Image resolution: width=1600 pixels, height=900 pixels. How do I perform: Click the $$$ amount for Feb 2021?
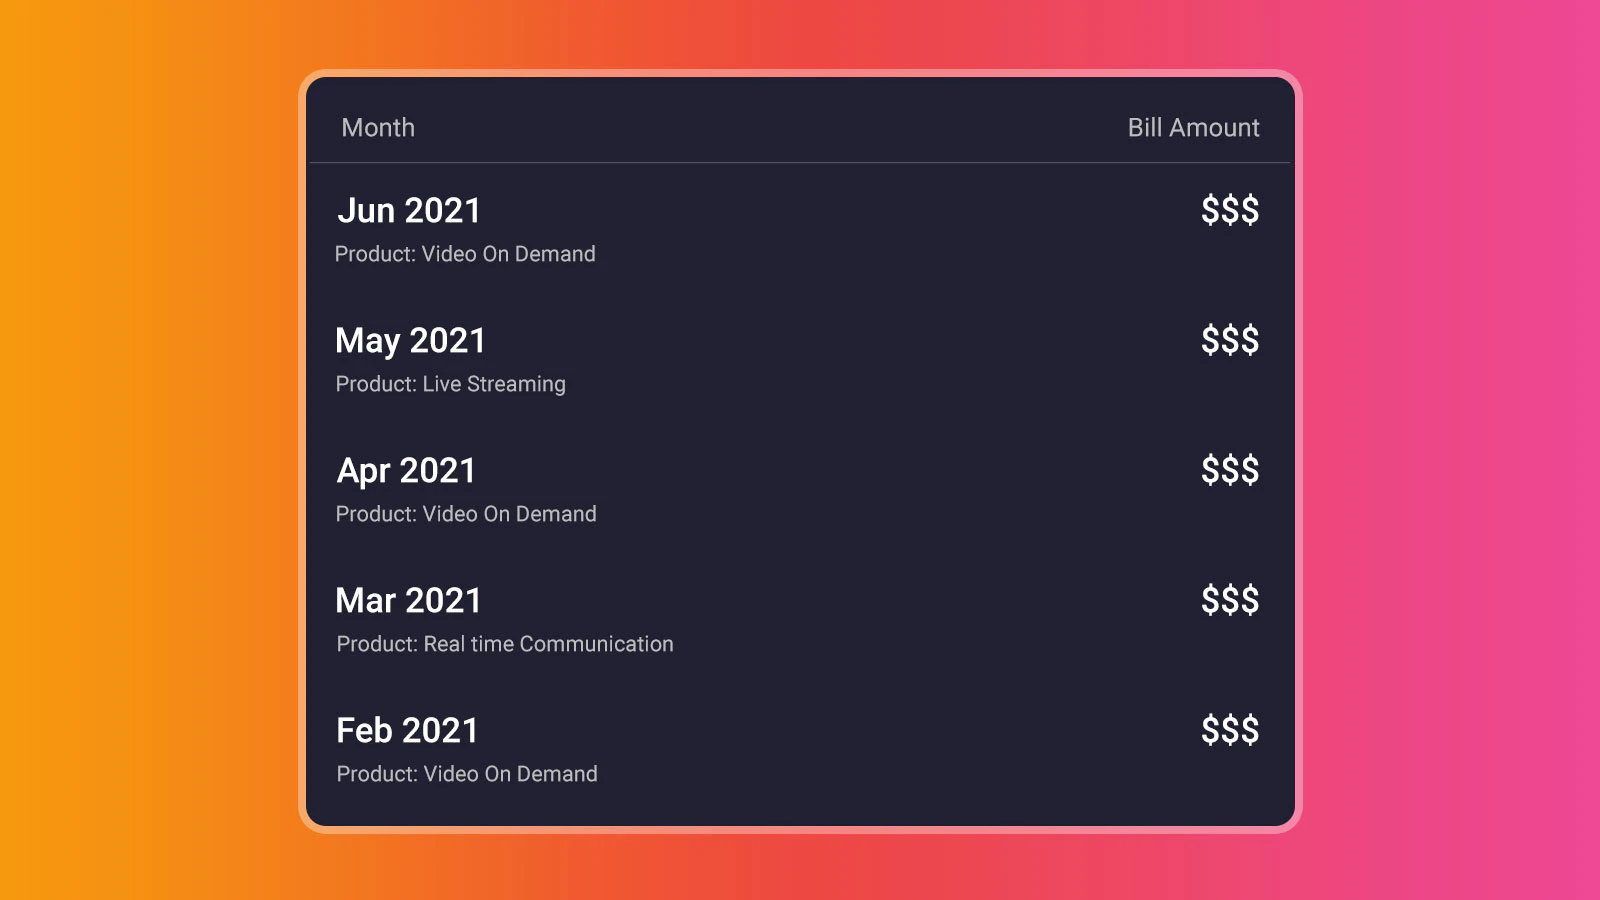point(1228,730)
